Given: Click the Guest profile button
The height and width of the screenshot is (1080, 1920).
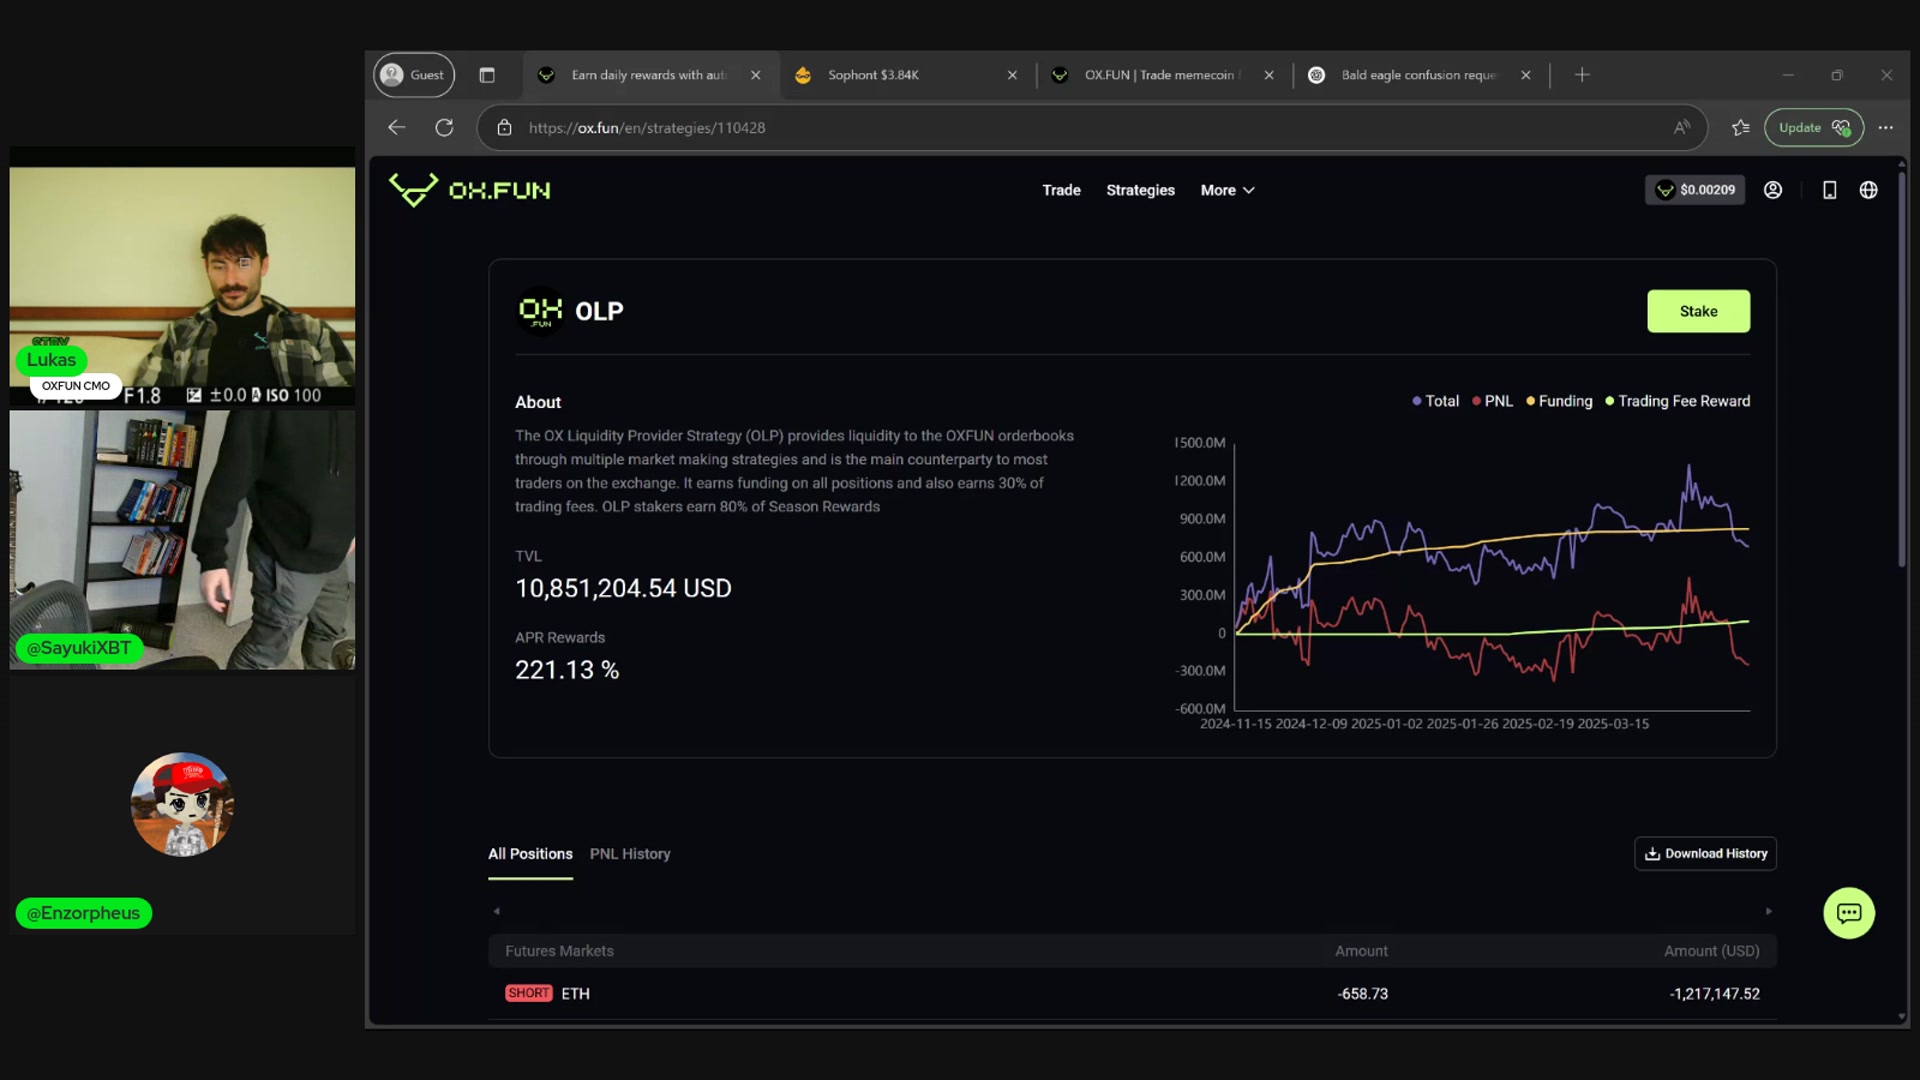Looking at the screenshot, I should point(414,75).
